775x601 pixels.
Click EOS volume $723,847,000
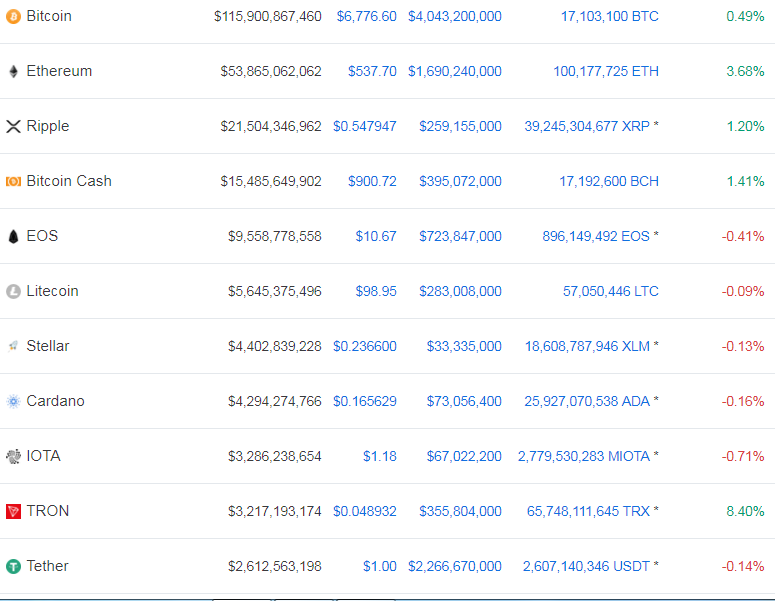(461, 236)
